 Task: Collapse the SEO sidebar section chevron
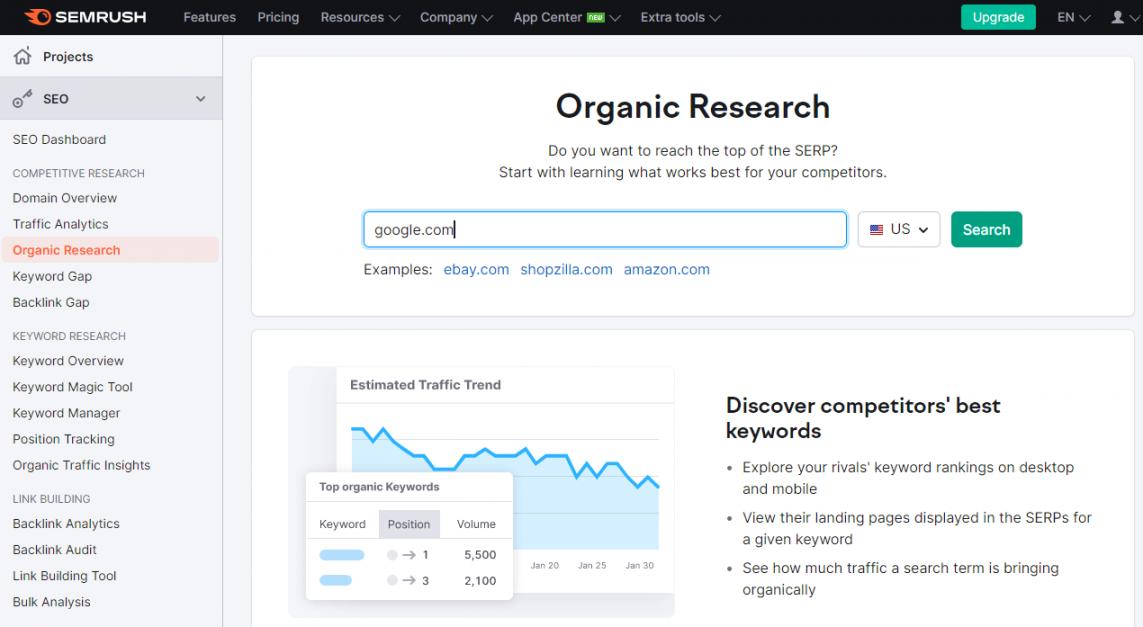200,99
